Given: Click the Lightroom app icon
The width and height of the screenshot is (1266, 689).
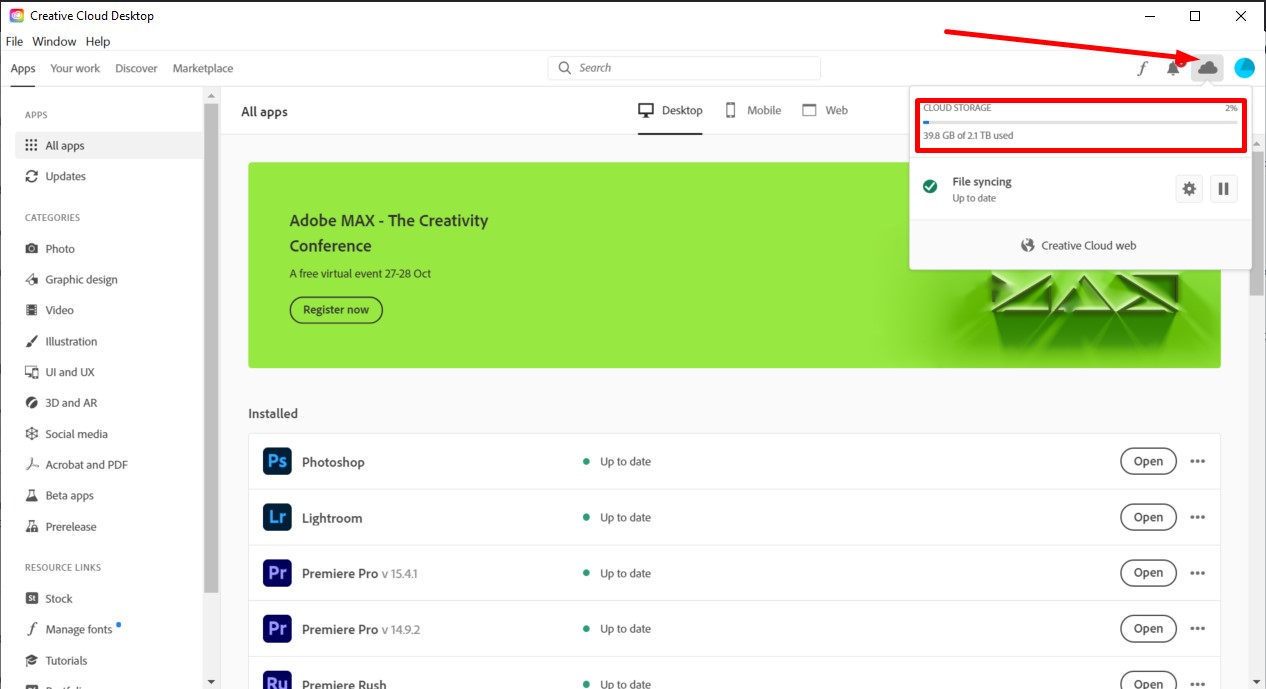Looking at the screenshot, I should coord(277,517).
